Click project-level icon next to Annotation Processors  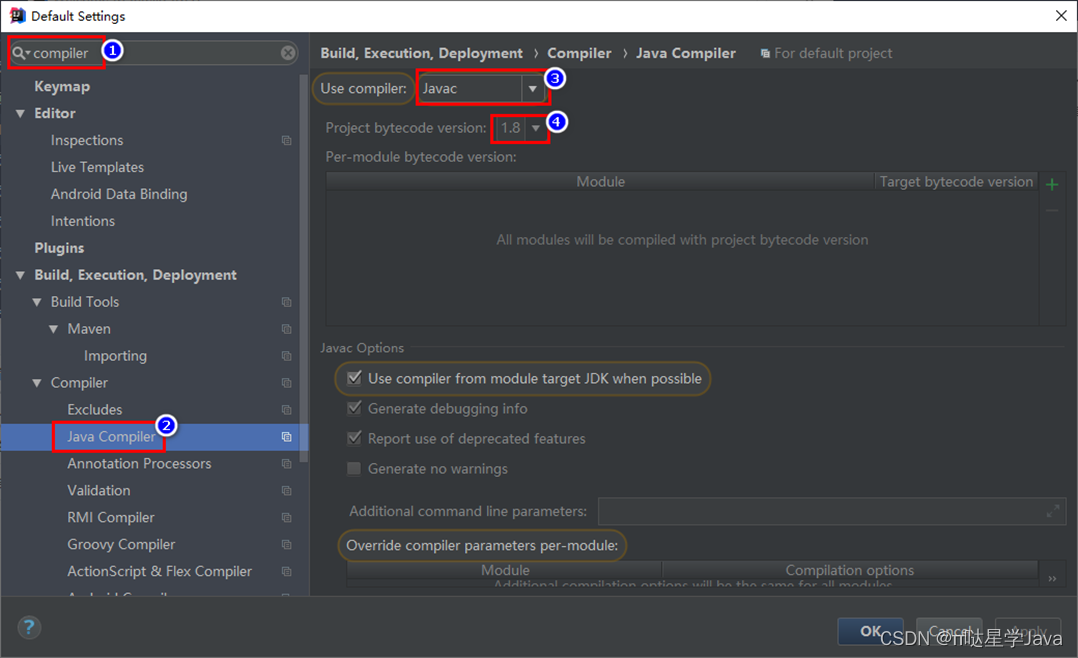point(287,463)
